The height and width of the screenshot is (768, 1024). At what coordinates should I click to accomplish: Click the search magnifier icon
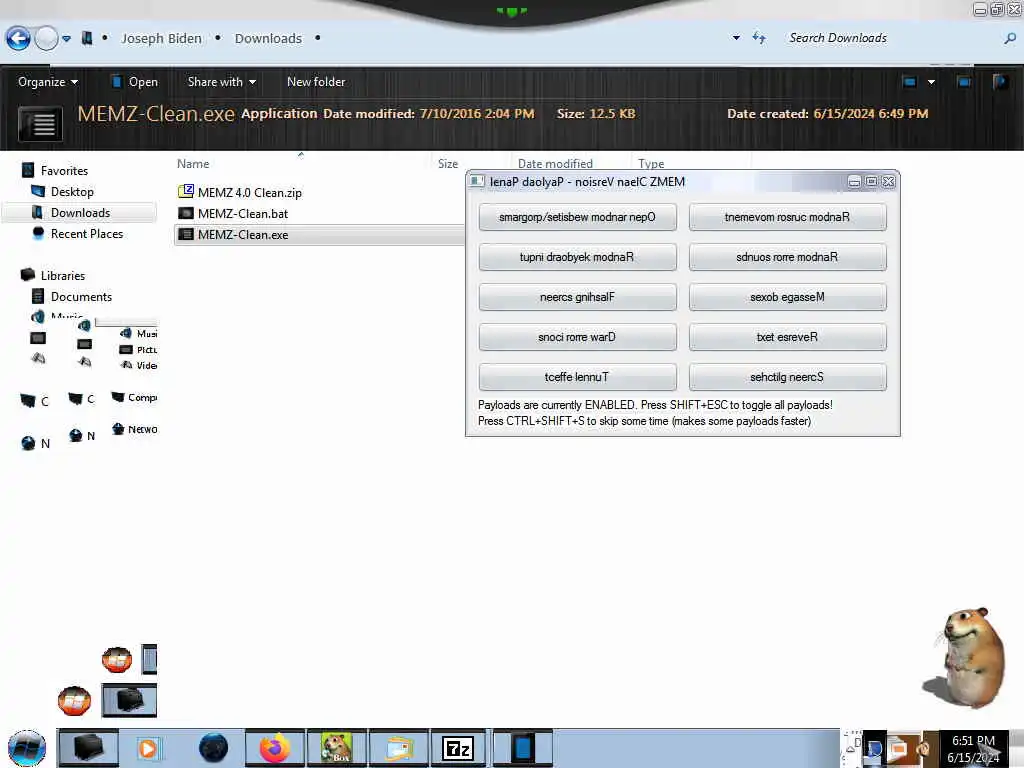(1010, 39)
